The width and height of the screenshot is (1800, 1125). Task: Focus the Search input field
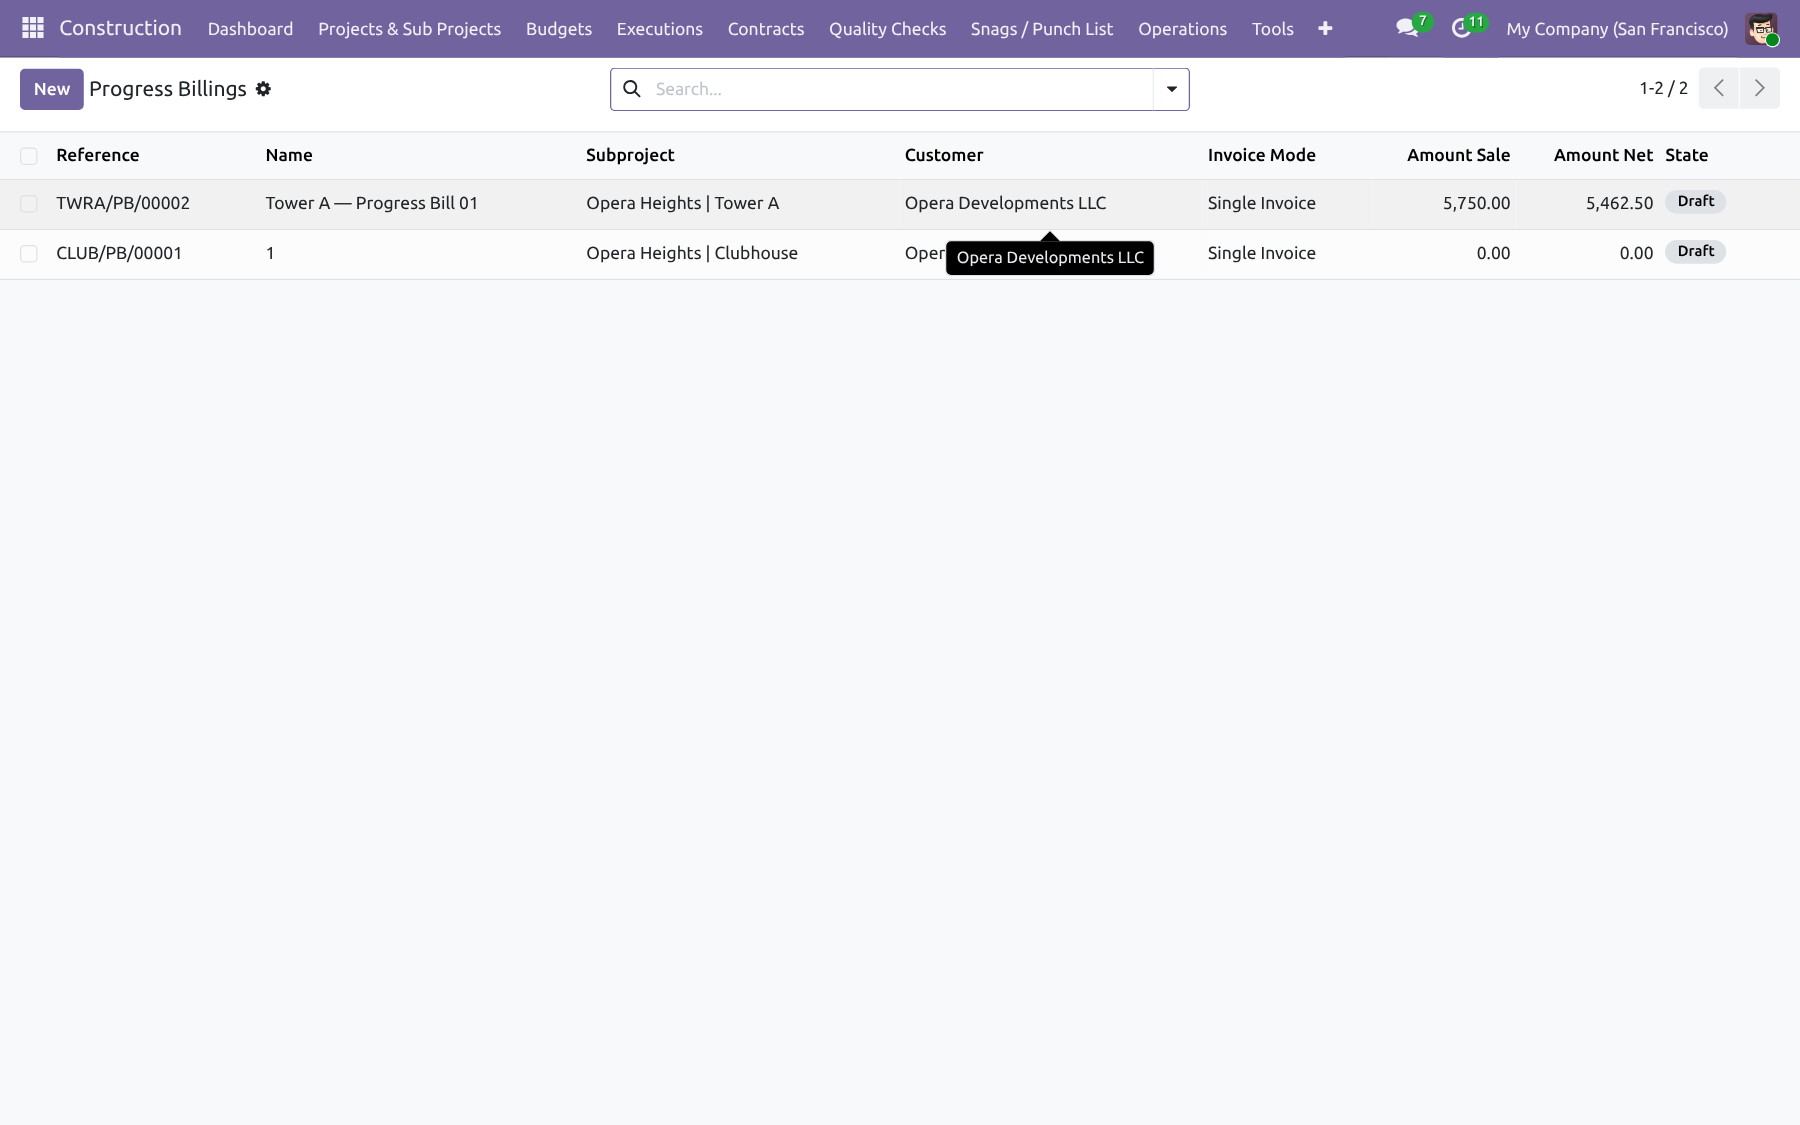[900, 89]
